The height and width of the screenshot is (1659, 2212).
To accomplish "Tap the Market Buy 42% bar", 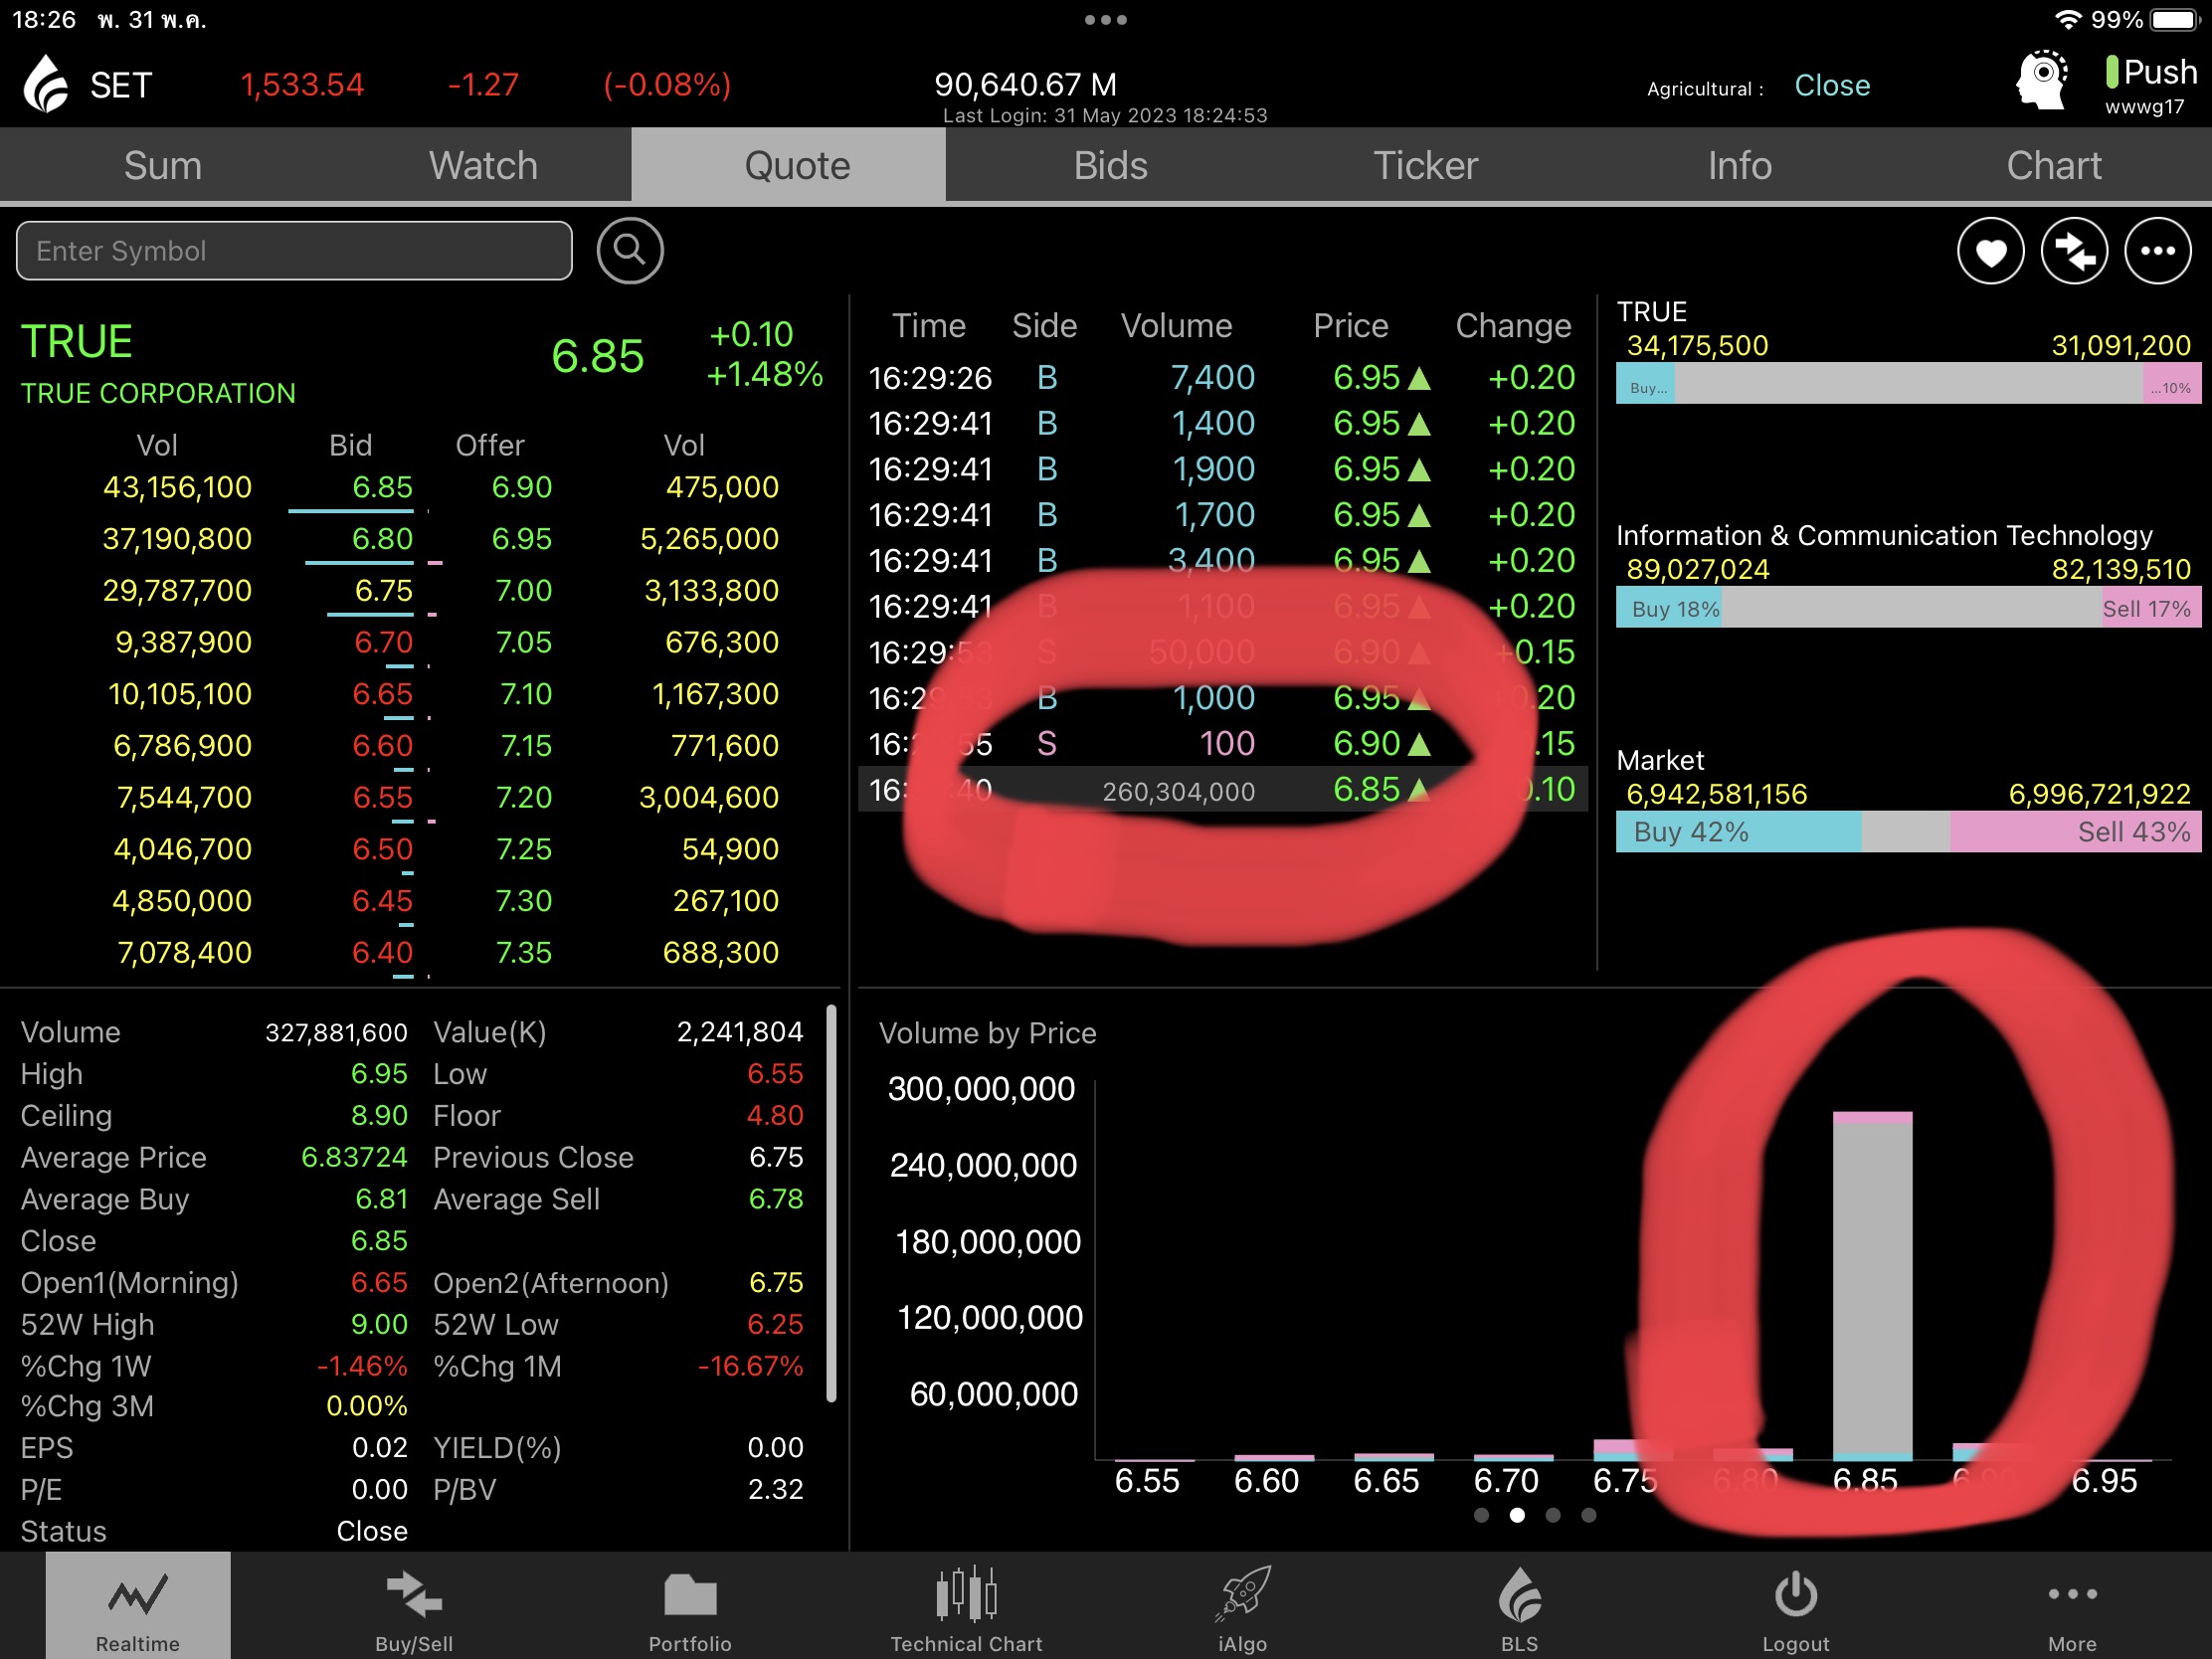I will pos(1738,832).
